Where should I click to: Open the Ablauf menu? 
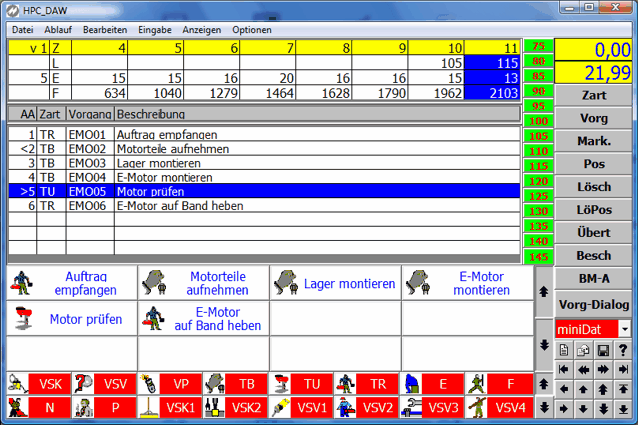(x=58, y=30)
